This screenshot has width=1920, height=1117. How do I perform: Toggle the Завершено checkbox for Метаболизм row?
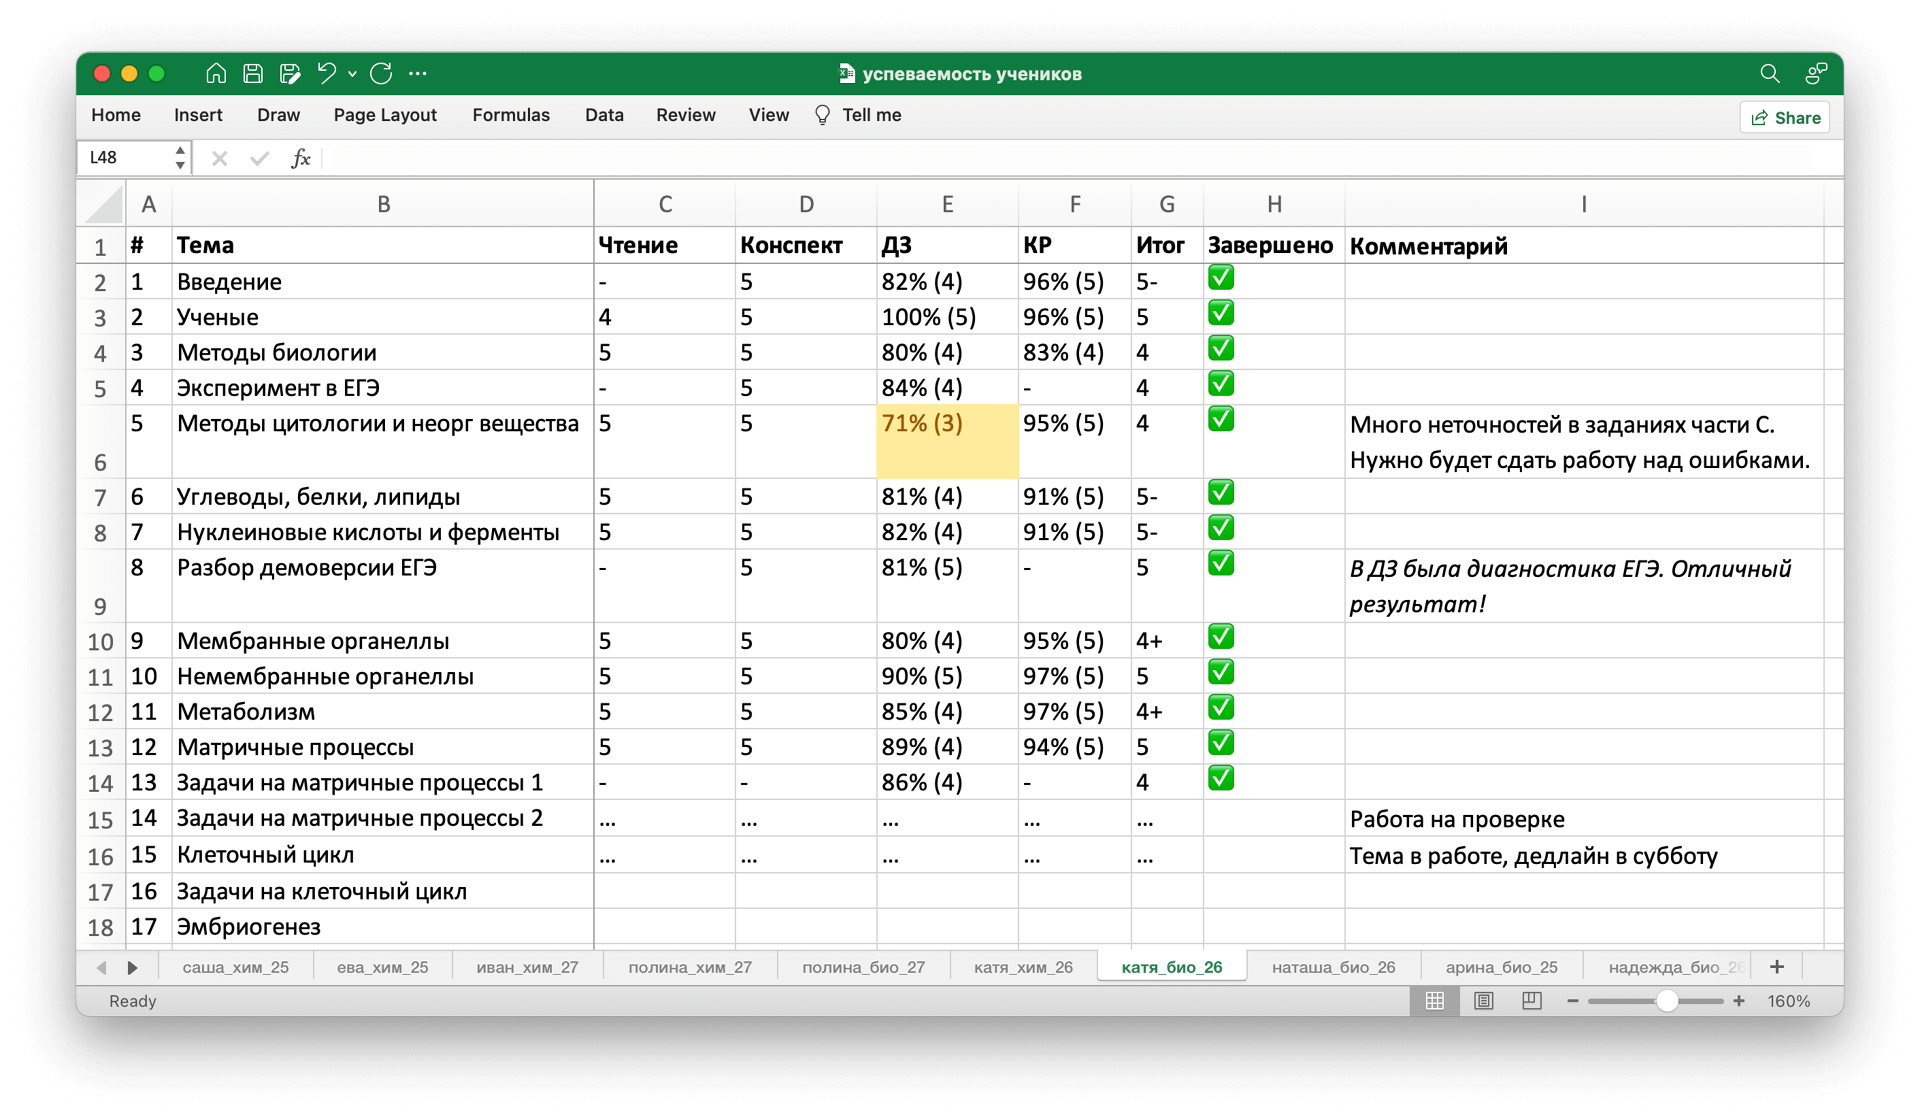click(1220, 708)
